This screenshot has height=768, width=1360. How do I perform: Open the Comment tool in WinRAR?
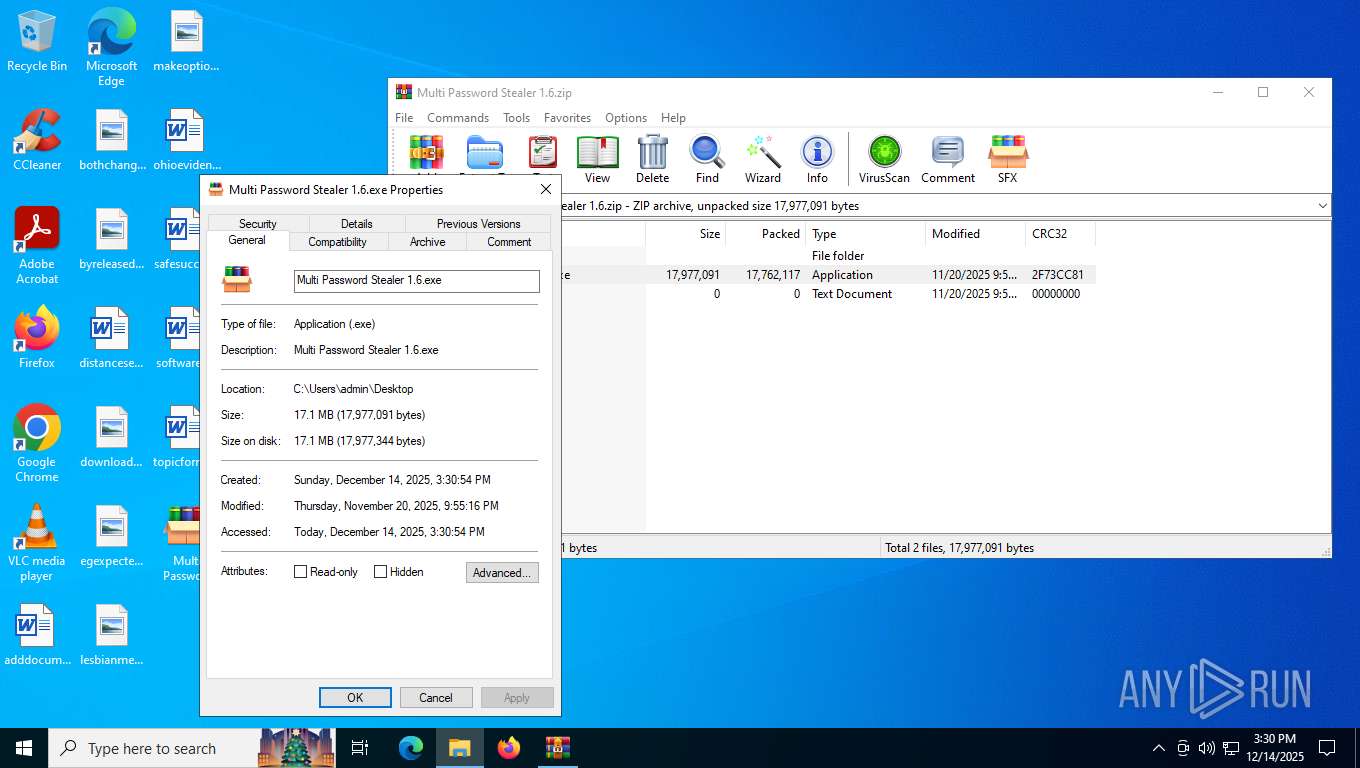(947, 160)
